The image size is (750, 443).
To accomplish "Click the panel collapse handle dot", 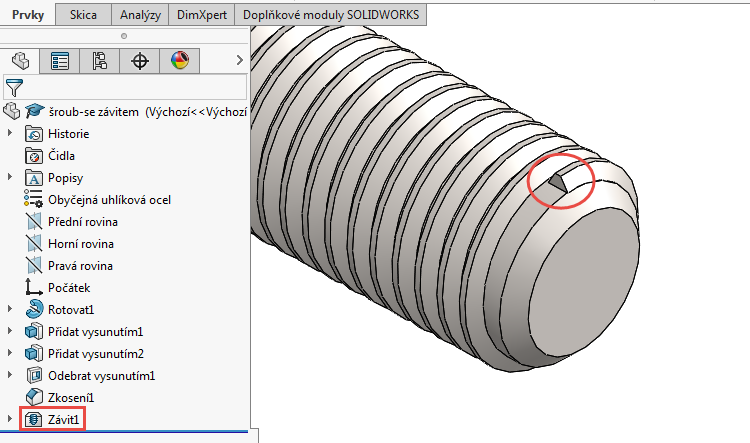I will coord(124,36).
